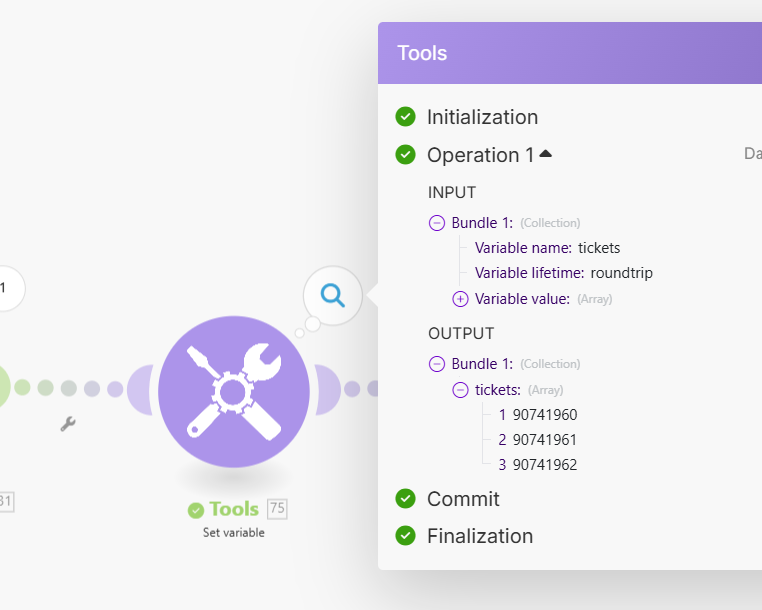Click the Tools module operation count 75

click(277, 509)
